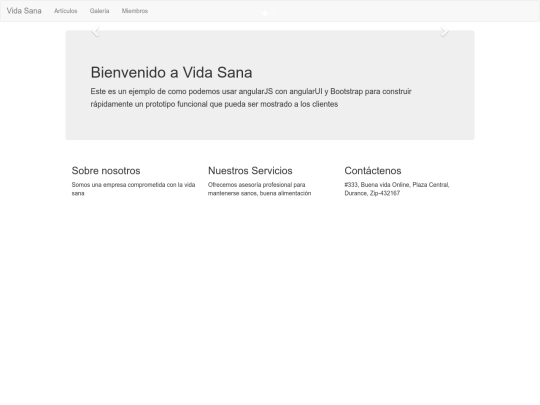Go to the Articulos menu item
This screenshot has width=540, height=405.
[x=65, y=11]
